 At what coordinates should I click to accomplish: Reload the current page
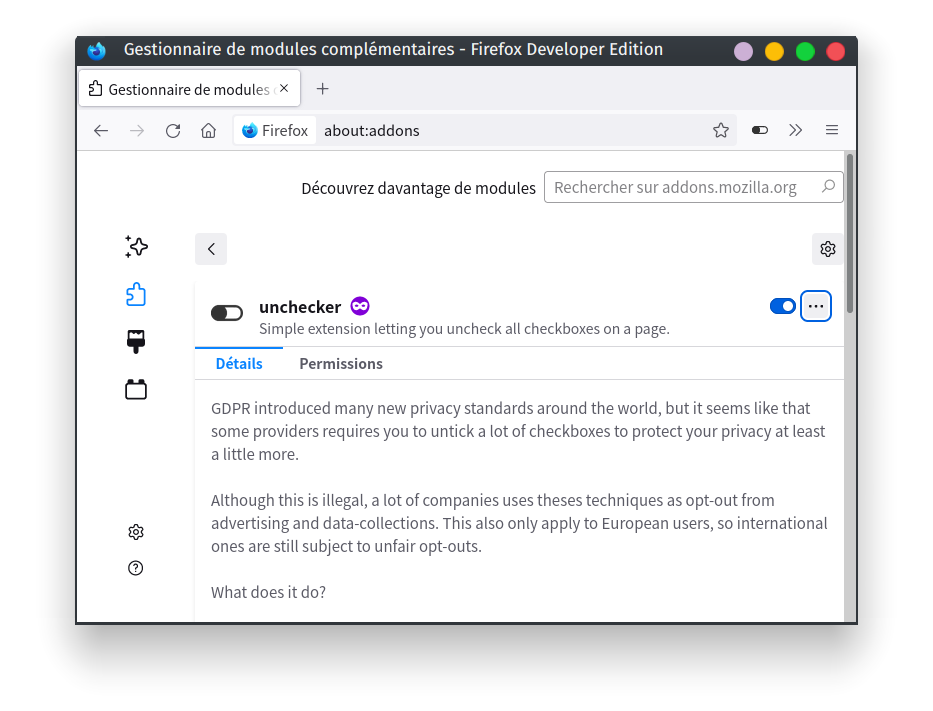[x=173, y=131]
